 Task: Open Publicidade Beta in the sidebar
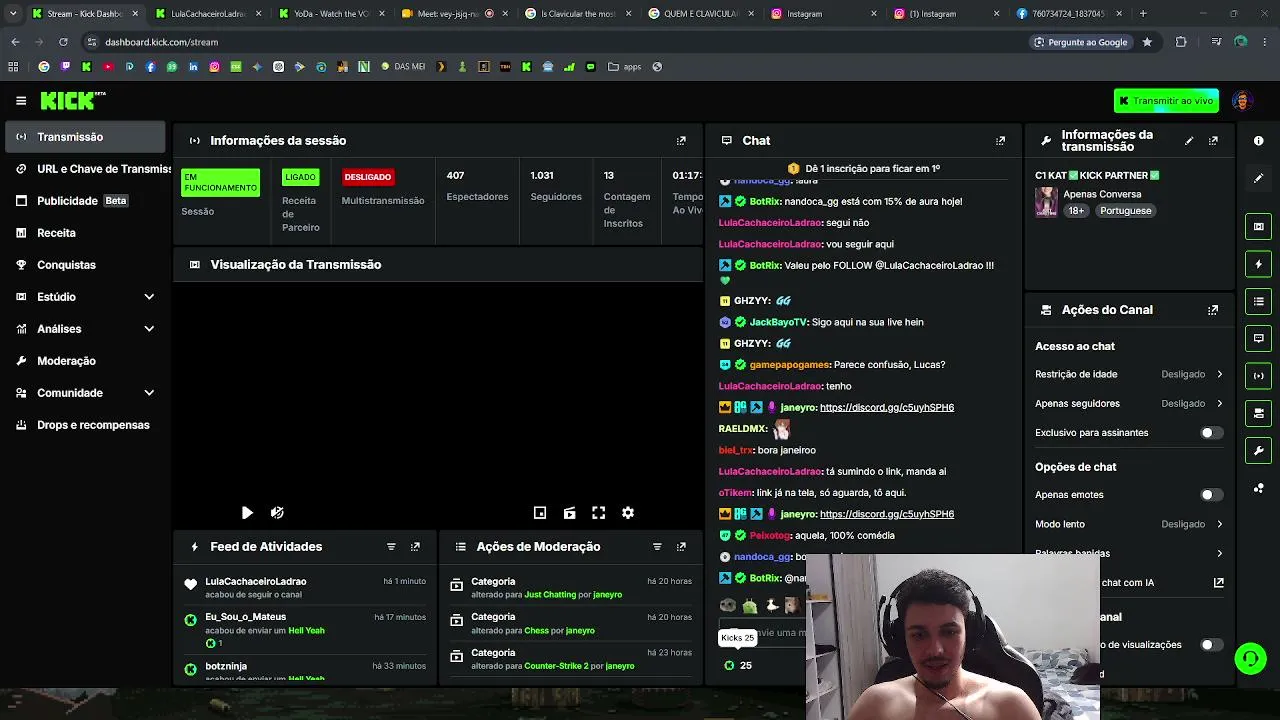tap(86, 201)
